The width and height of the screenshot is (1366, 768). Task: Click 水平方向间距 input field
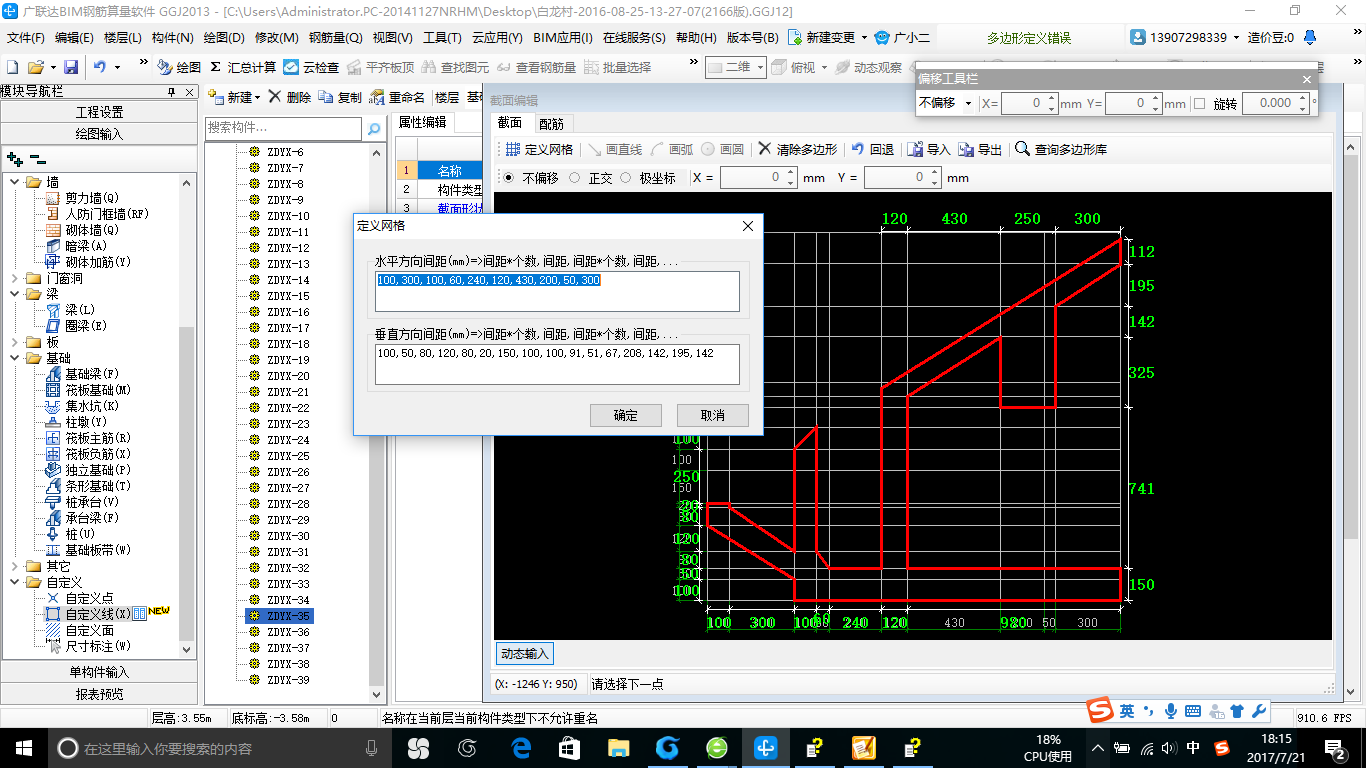[x=558, y=291]
